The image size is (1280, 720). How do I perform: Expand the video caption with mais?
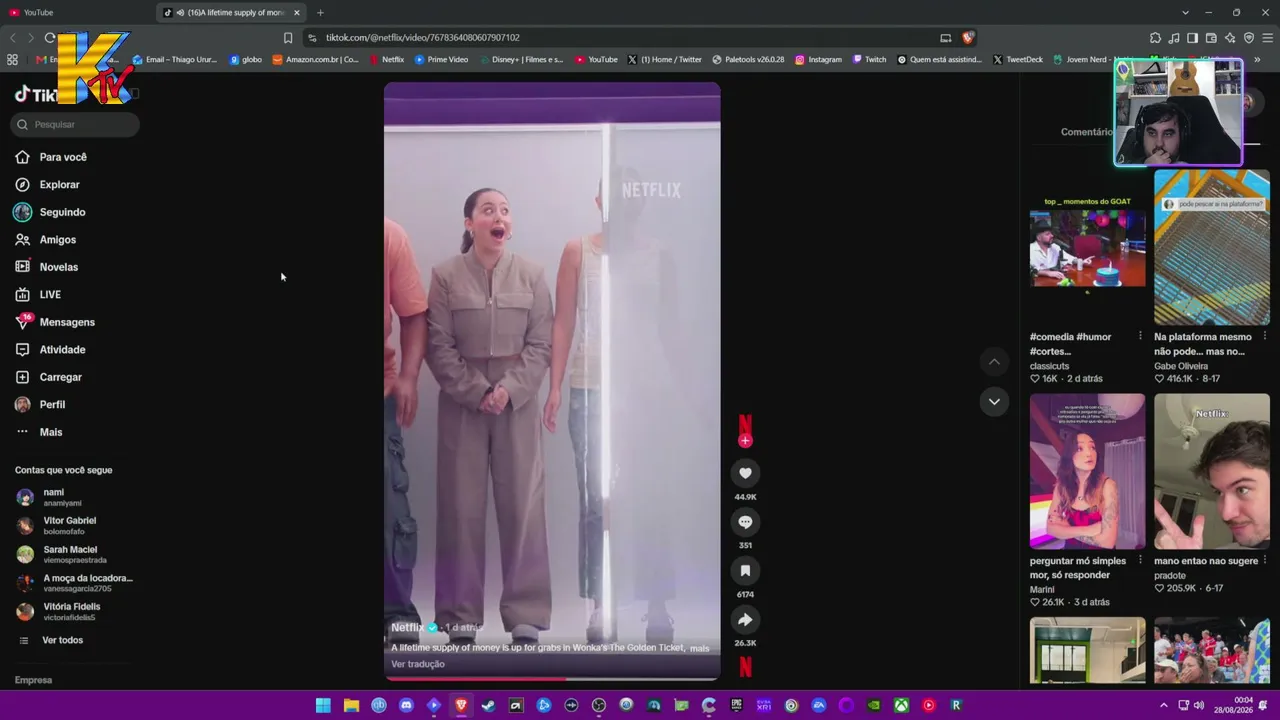(x=699, y=648)
